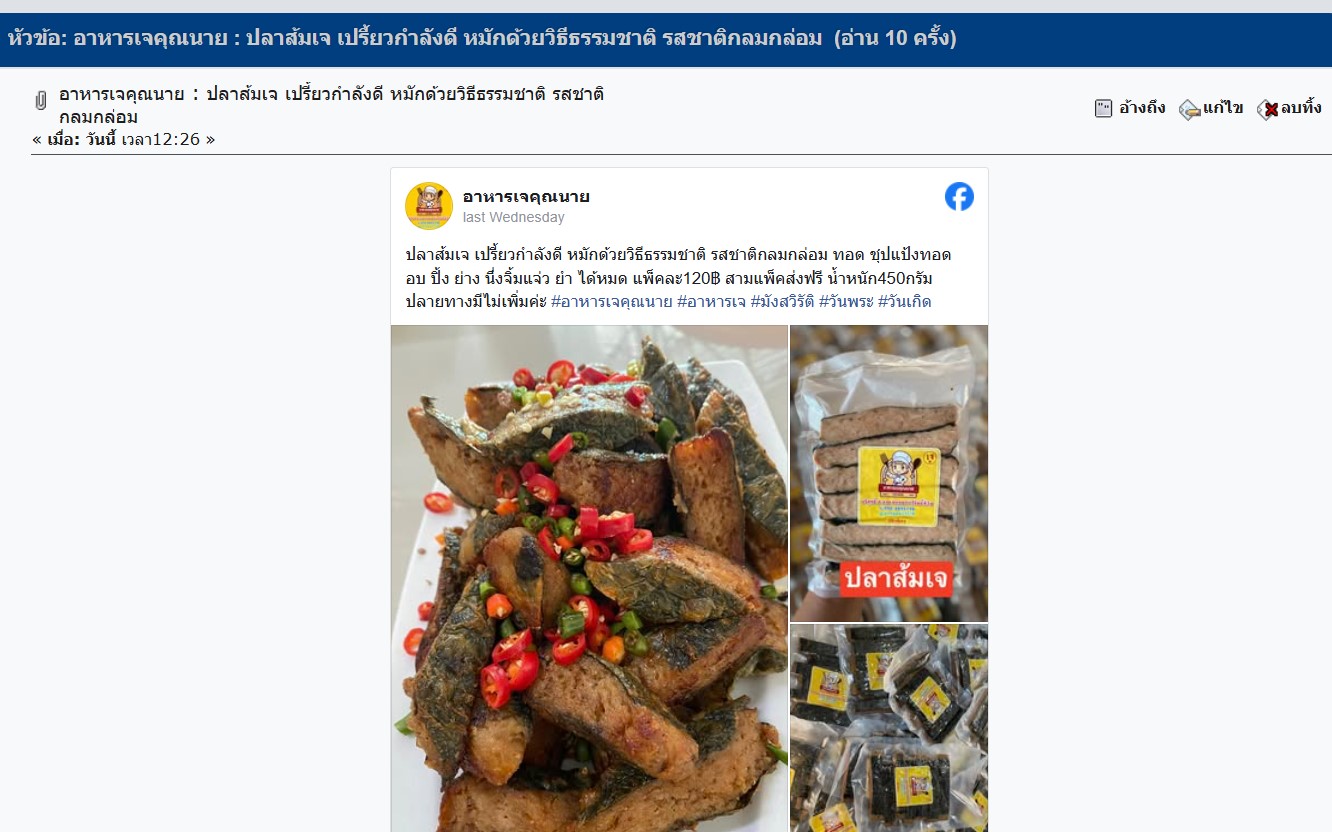Click the แก้ไข edit pencil icon

[1189, 109]
